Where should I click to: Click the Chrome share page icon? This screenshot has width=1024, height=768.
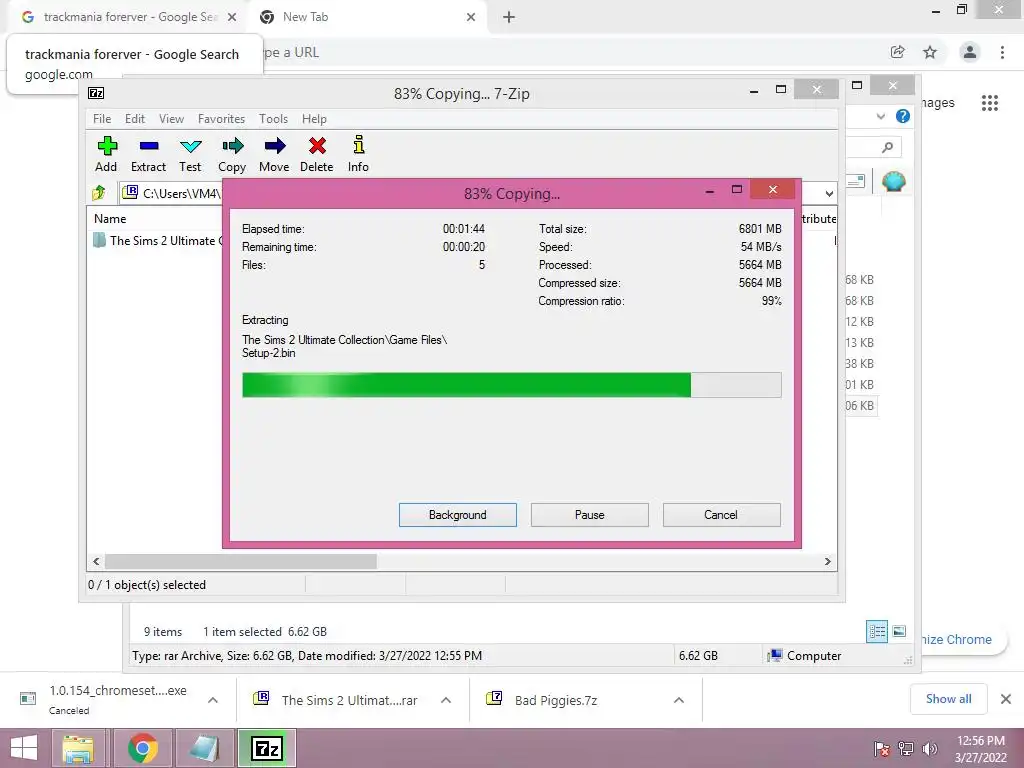(898, 52)
